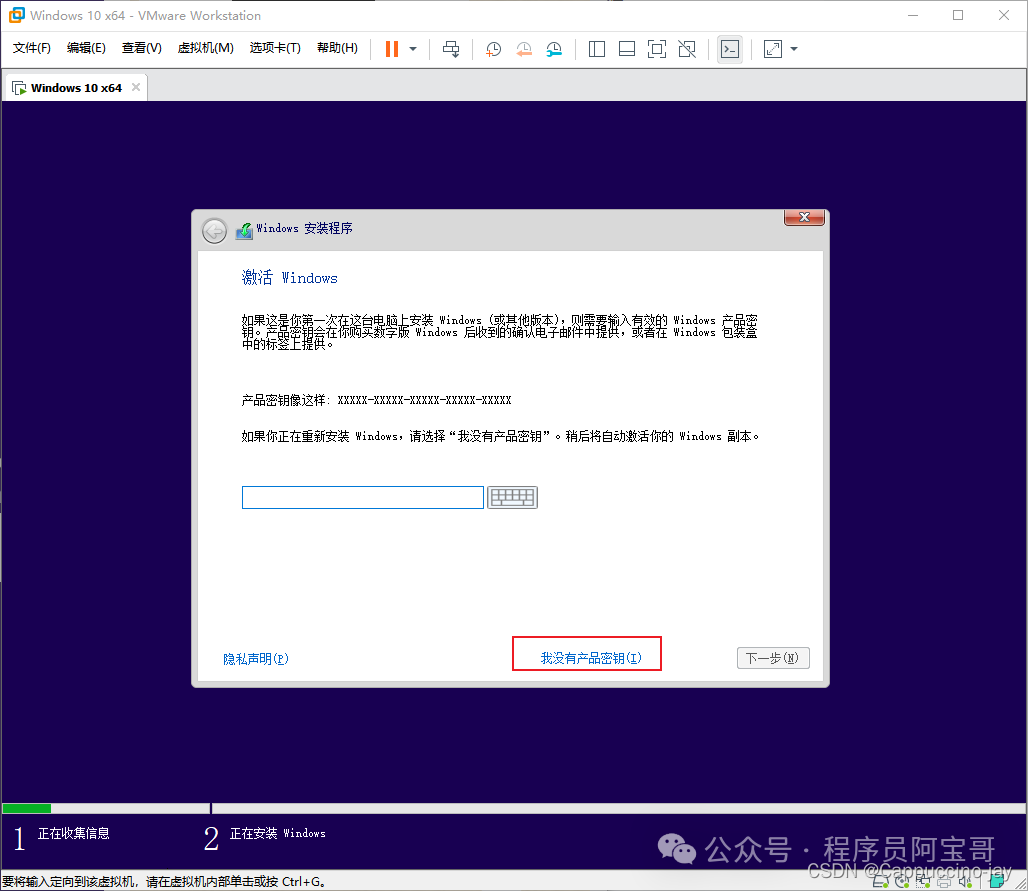This screenshot has height=891, width=1028.
Task: Click the printer status icon
Action: pos(944,881)
